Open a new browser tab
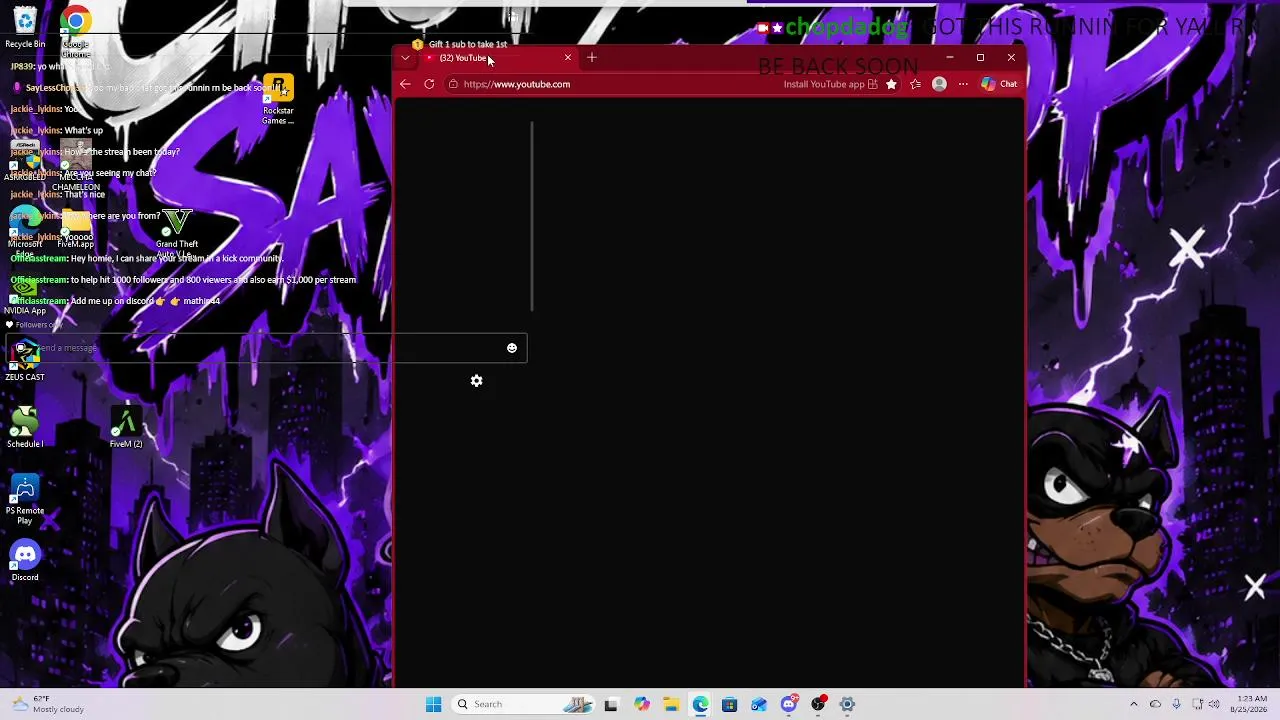 tap(592, 58)
